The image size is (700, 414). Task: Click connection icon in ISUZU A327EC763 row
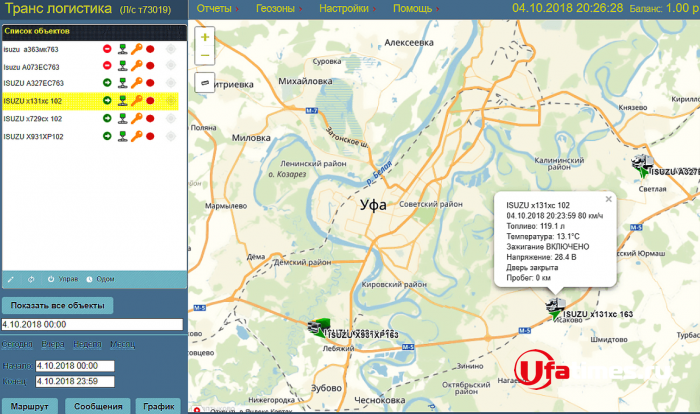click(x=122, y=83)
